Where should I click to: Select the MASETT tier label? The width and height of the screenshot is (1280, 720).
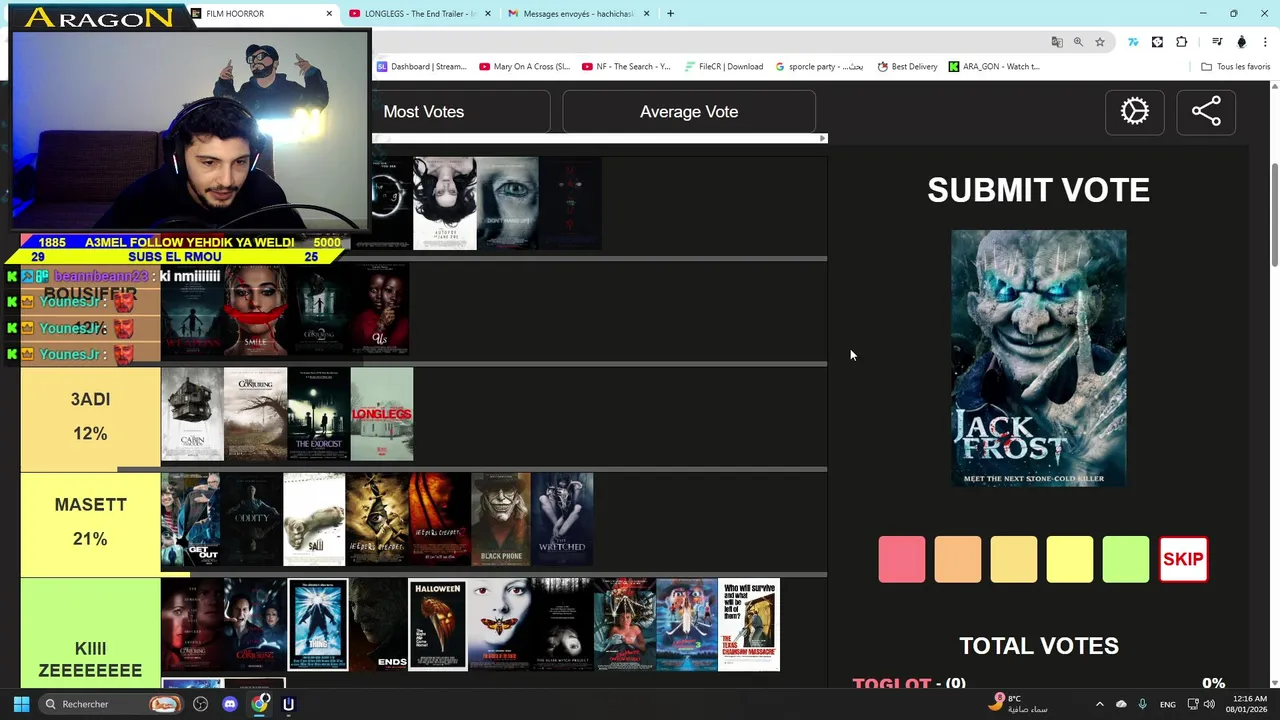pyautogui.click(x=90, y=522)
